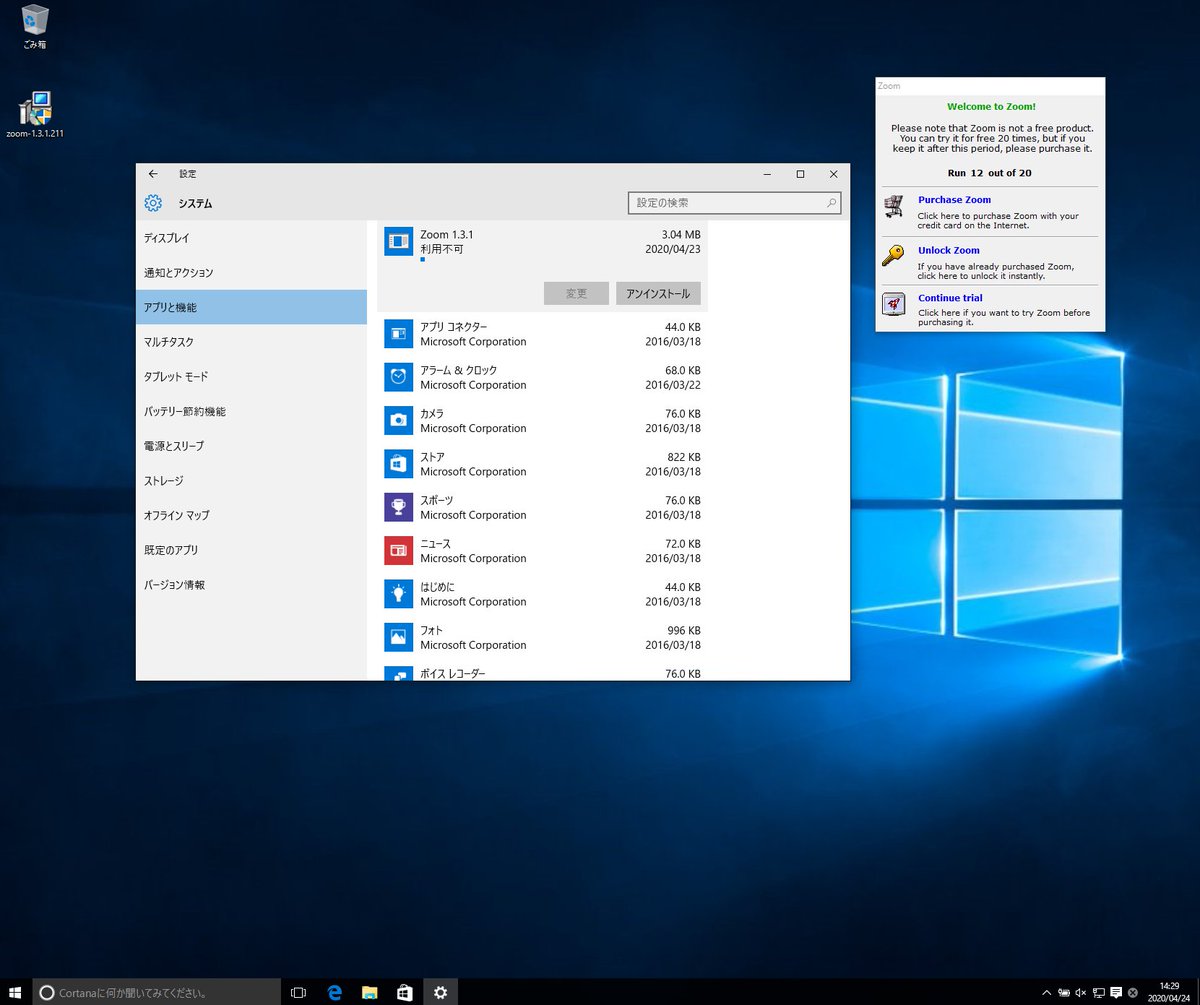1200x1005 pixels.
Task: Click the greyed 変更 button
Action: click(x=576, y=293)
